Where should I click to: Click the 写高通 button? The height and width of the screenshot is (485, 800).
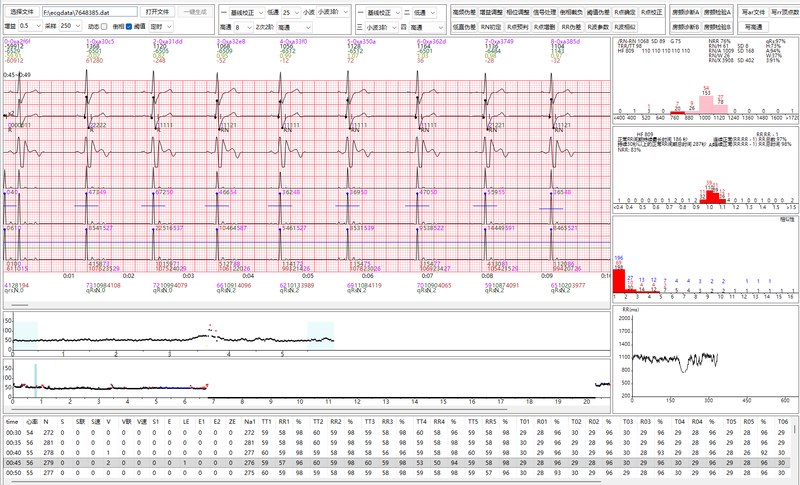753,25
